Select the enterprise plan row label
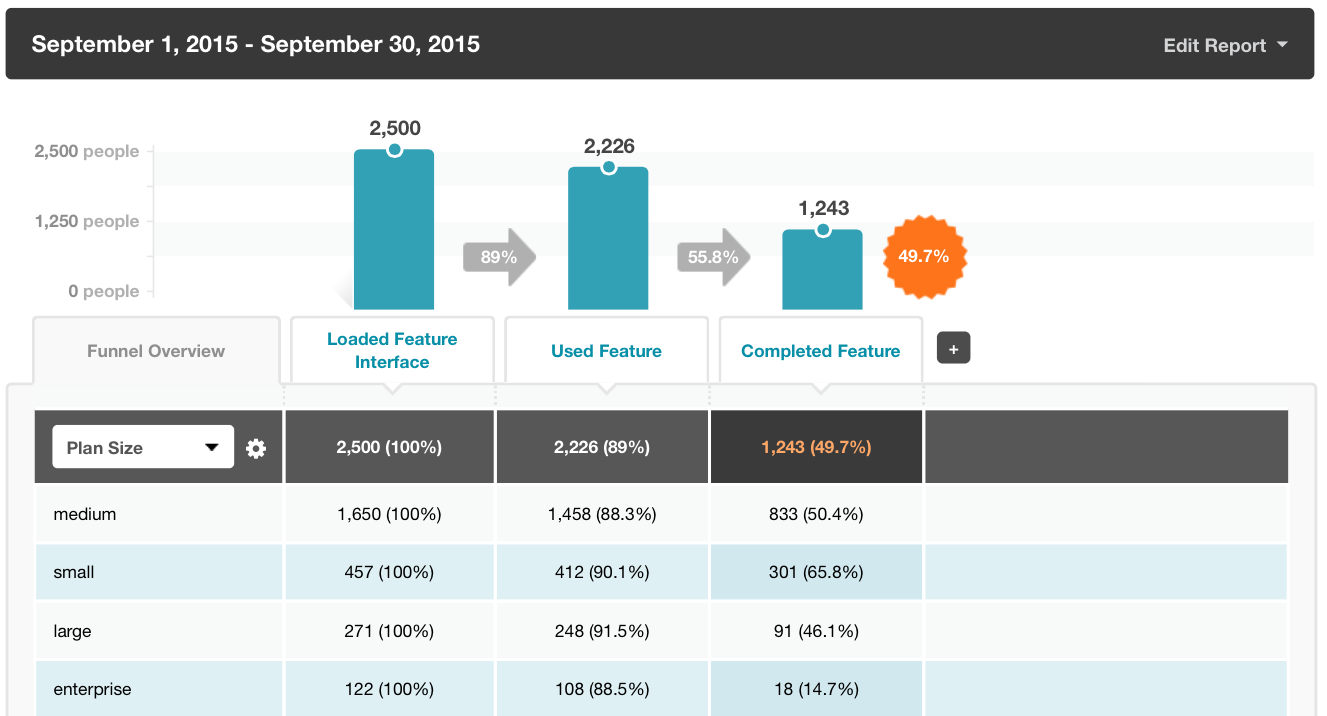This screenshot has height=716, width=1327. pyautogui.click(x=92, y=689)
